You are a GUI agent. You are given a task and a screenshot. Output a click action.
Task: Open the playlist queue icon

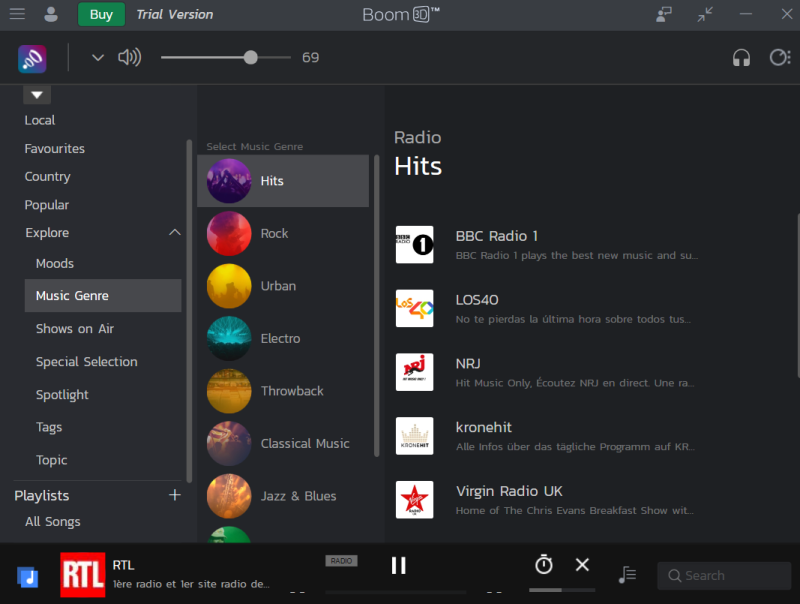(627, 574)
